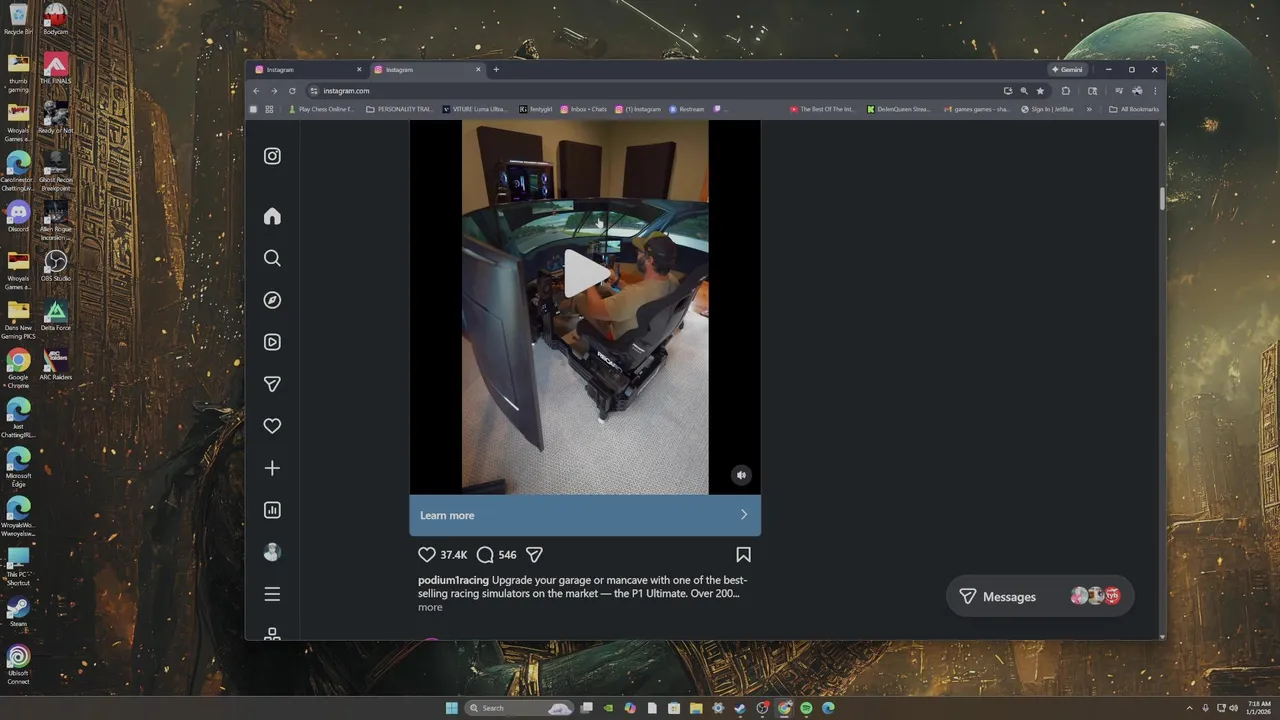Open the PERSONALITY TRAI... bookmark folder
The width and height of the screenshot is (1280, 720).
tap(400, 109)
